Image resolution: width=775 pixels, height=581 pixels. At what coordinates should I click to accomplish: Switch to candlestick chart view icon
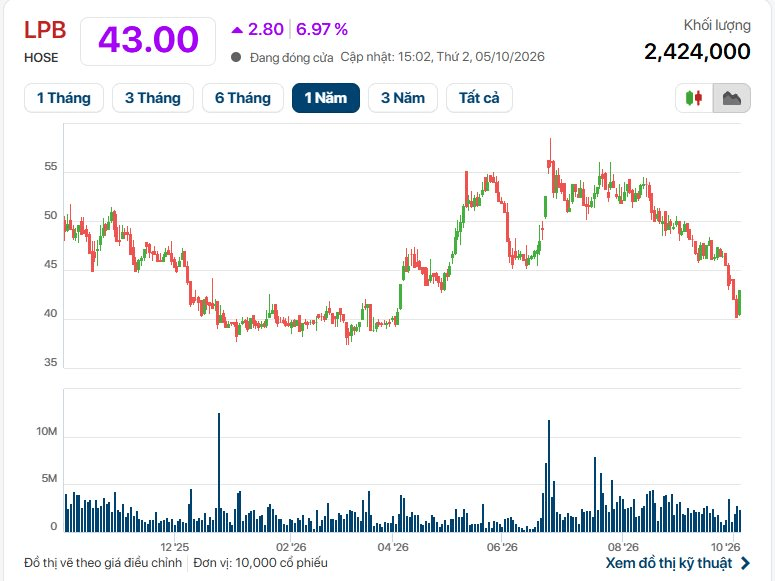point(694,98)
